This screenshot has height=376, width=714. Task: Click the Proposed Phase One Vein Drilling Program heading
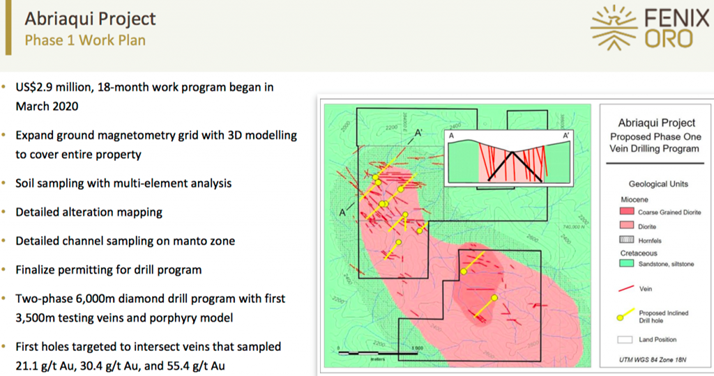(x=654, y=142)
